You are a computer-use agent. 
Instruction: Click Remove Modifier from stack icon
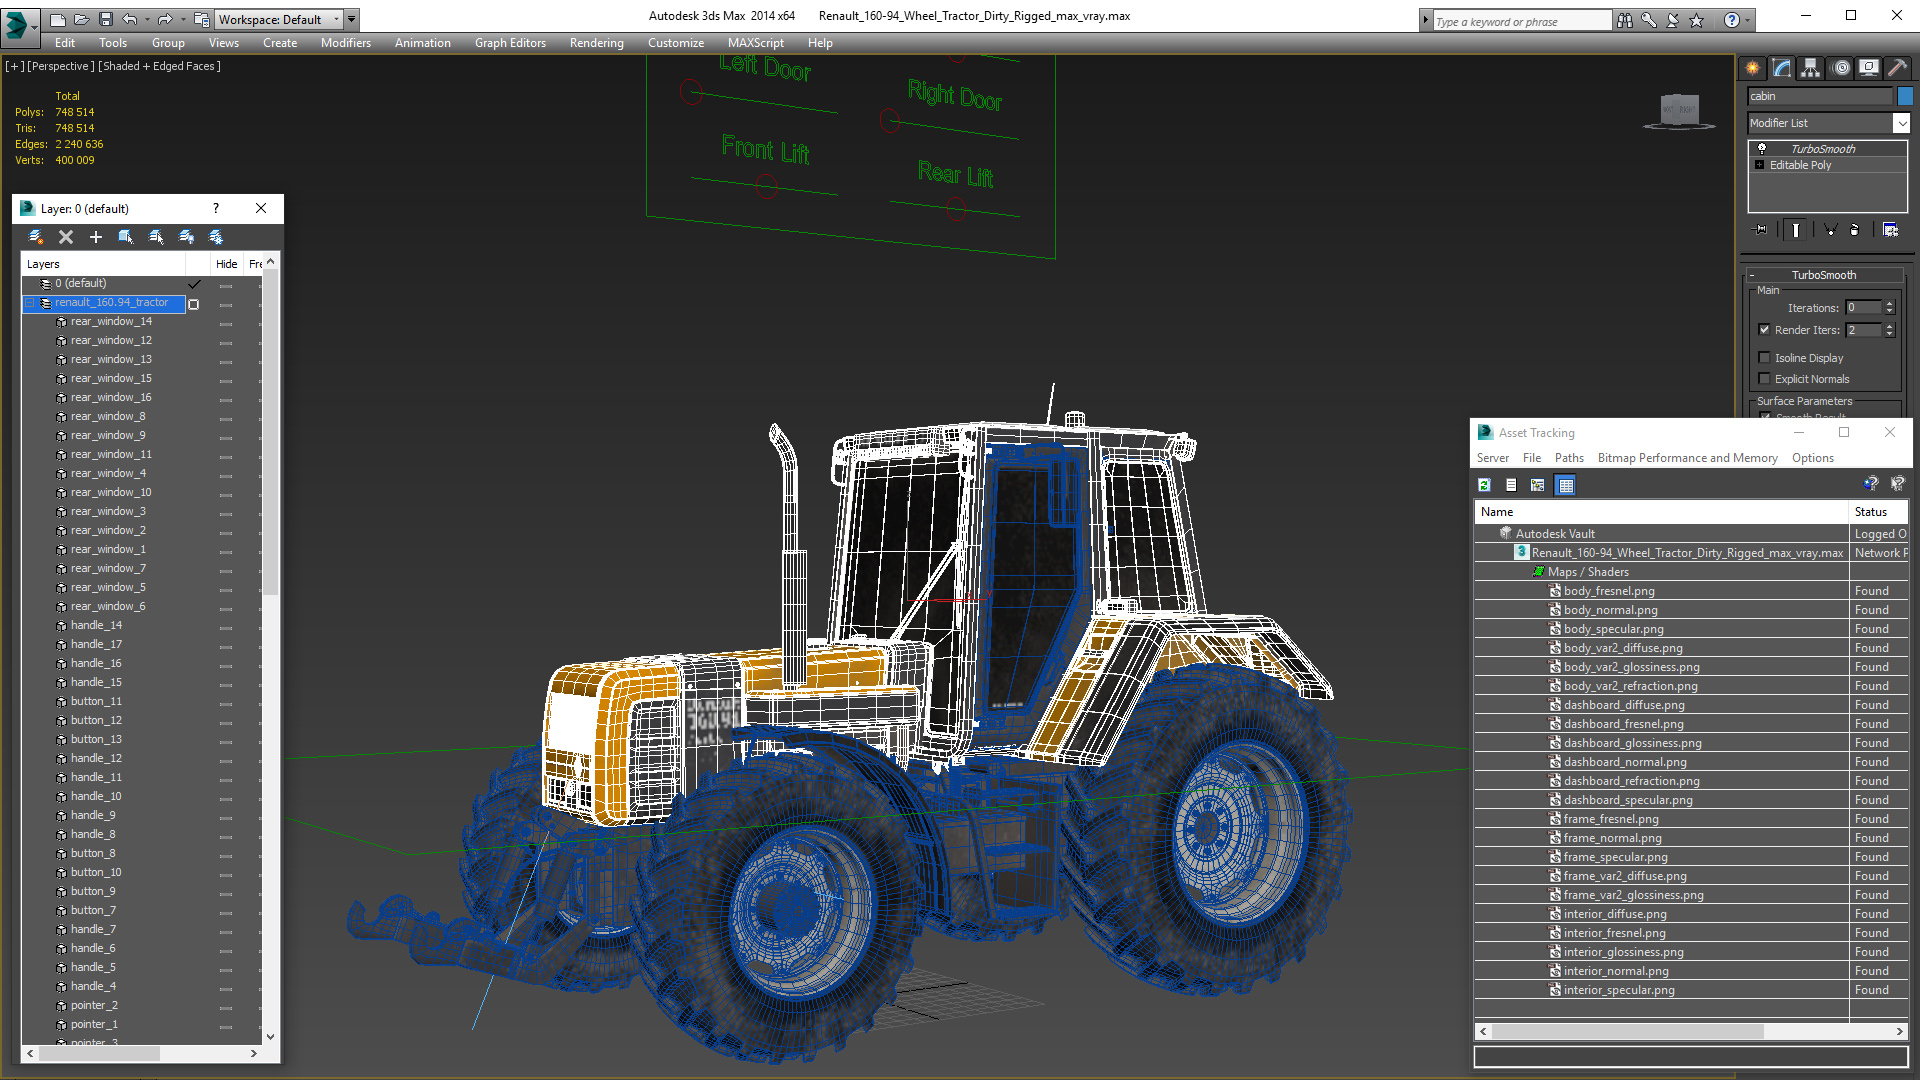(x=1855, y=230)
